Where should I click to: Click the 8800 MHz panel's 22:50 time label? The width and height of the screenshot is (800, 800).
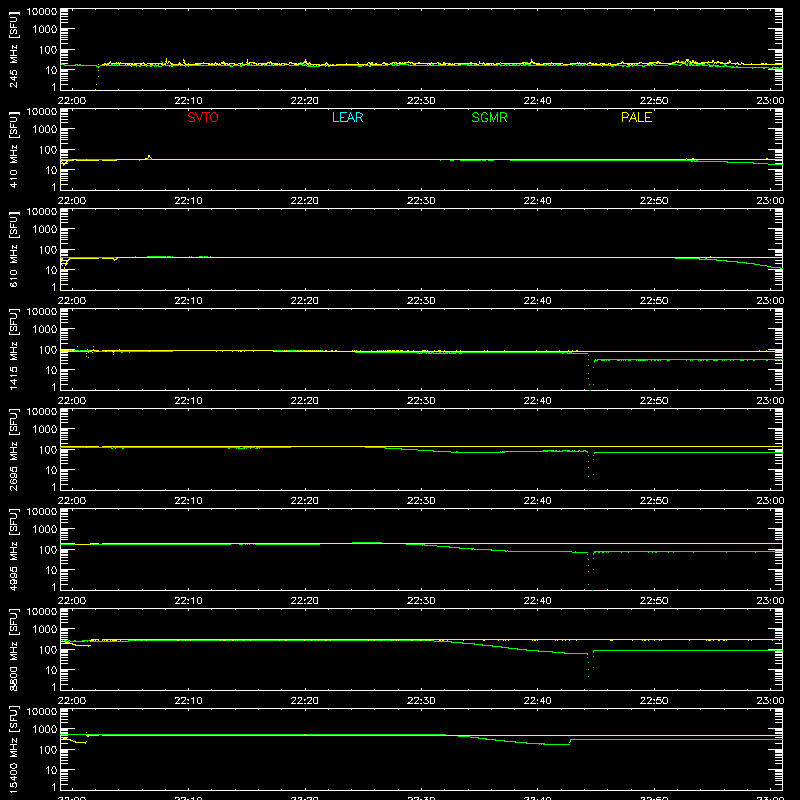point(654,701)
